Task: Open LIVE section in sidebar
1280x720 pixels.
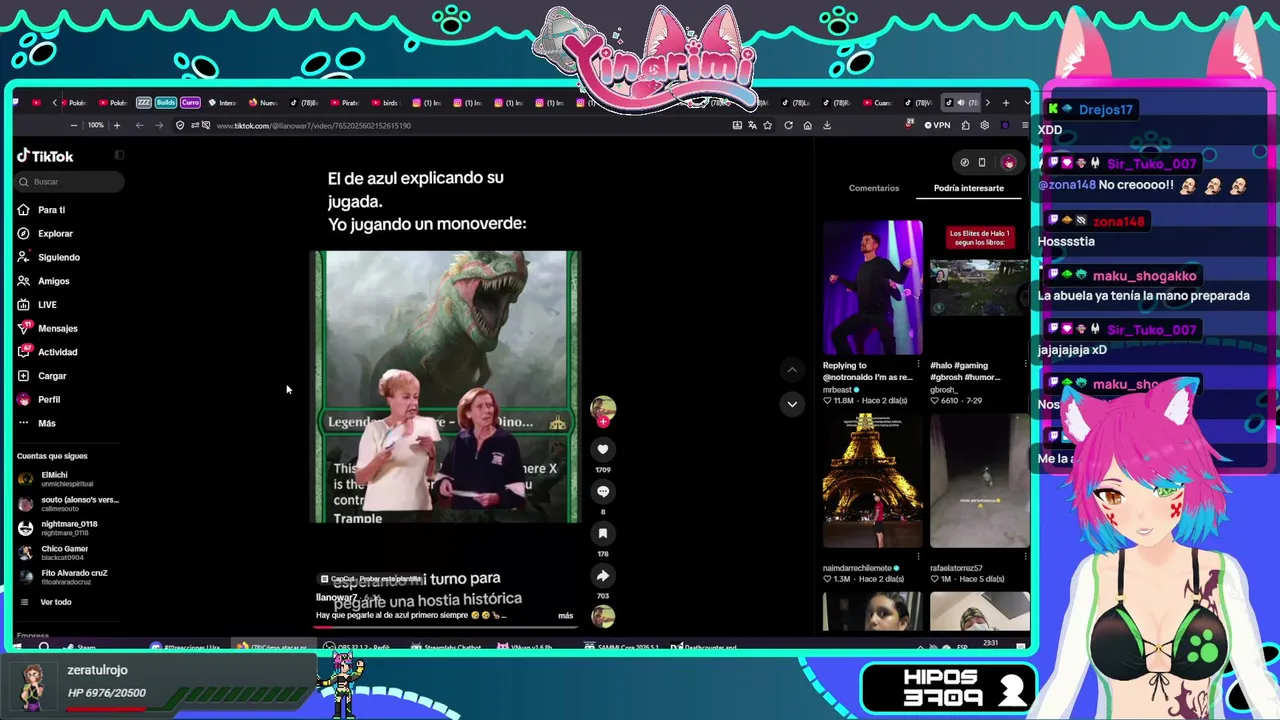Action: 38,305
